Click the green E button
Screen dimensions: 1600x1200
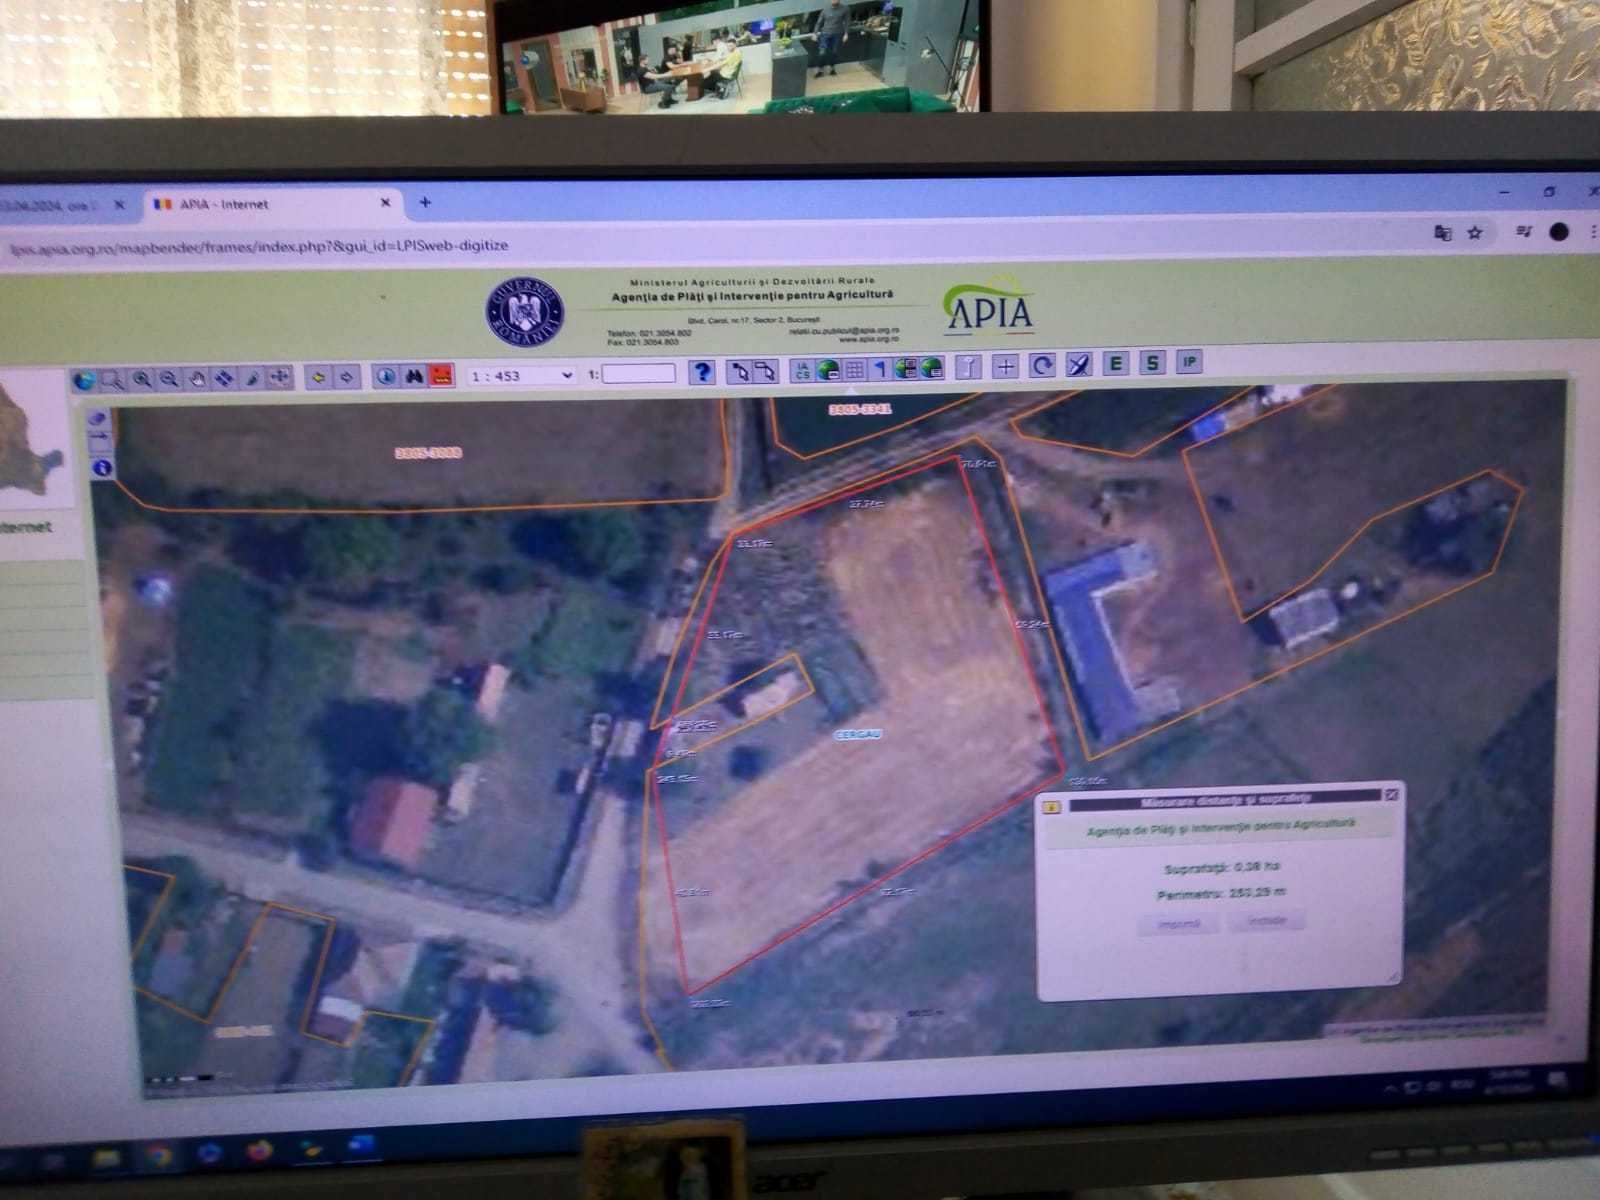coord(1116,363)
